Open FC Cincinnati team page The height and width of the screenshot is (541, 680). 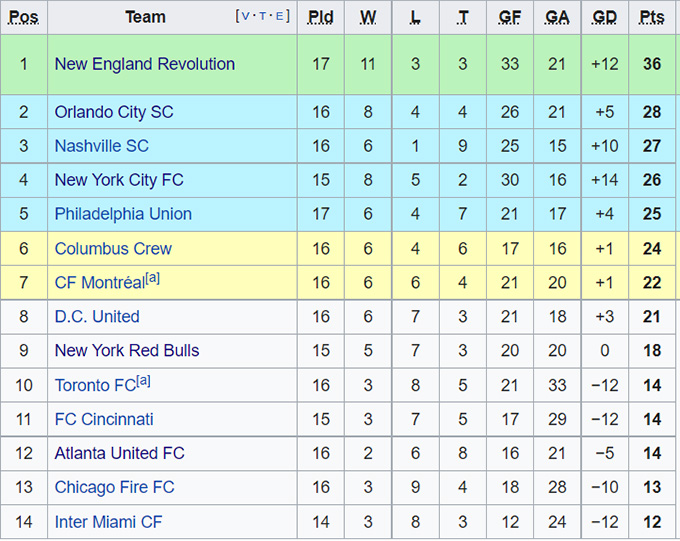pos(104,420)
